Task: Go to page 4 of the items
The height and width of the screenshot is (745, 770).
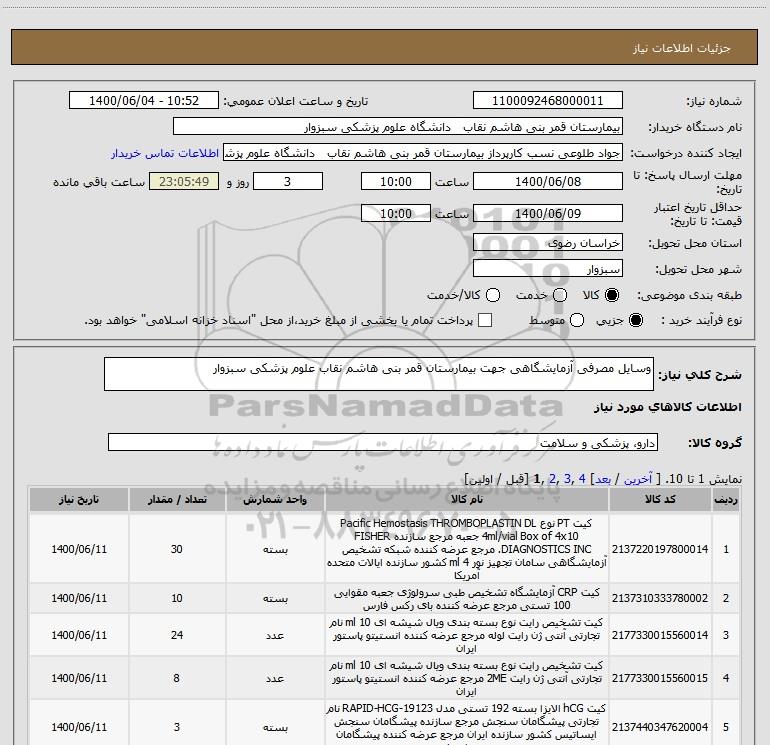Action: pos(582,478)
